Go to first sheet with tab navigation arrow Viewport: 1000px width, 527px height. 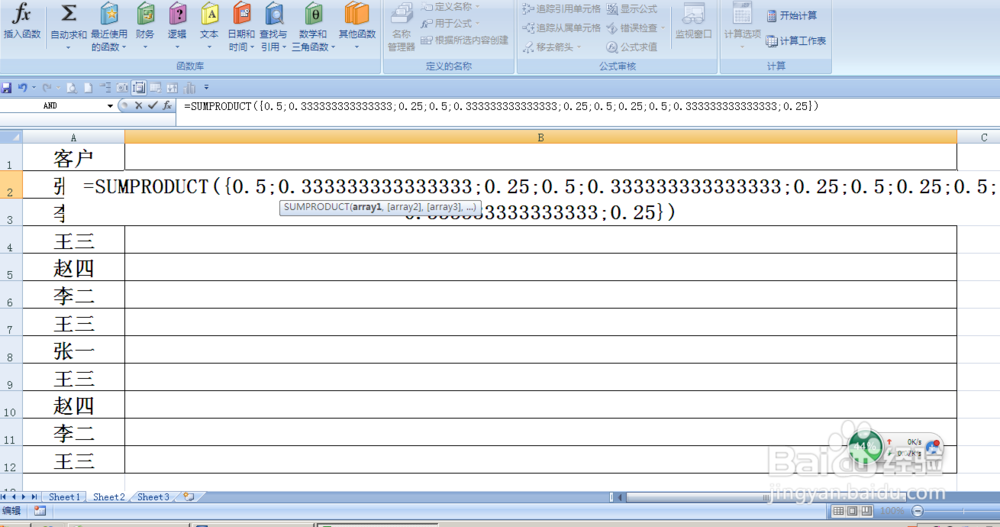pyautogui.click(x=4, y=496)
